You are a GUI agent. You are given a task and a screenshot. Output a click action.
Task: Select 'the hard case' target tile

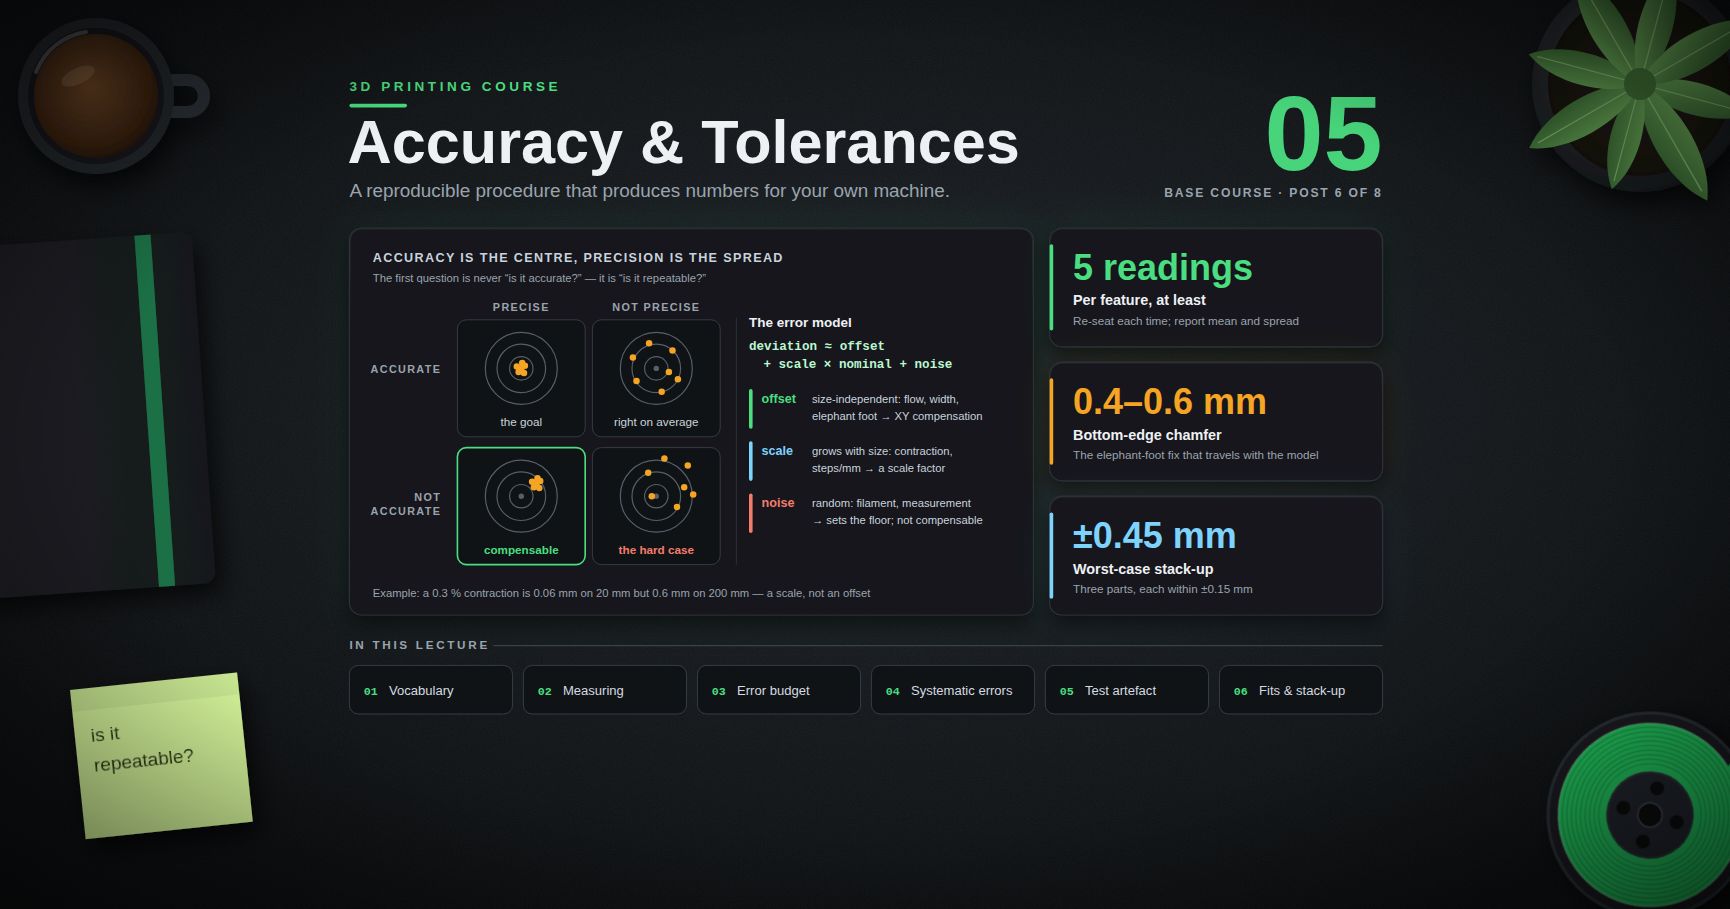pyautogui.click(x=656, y=506)
